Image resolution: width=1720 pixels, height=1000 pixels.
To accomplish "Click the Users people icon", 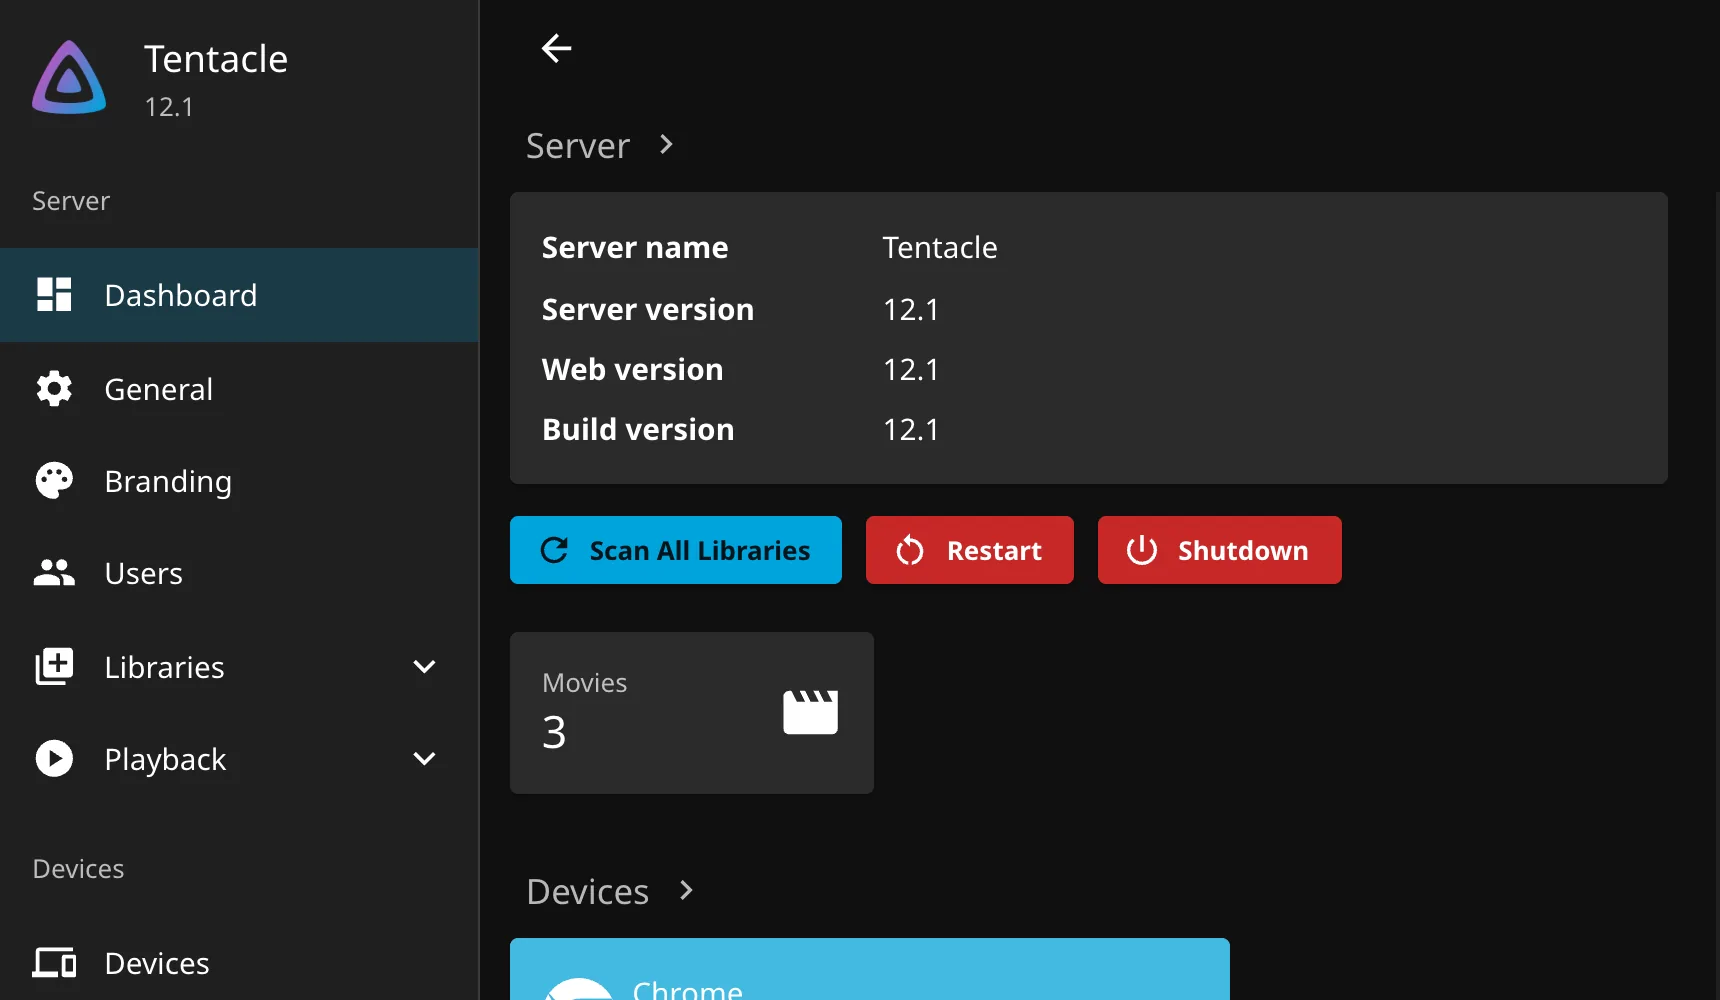I will click(x=54, y=573).
